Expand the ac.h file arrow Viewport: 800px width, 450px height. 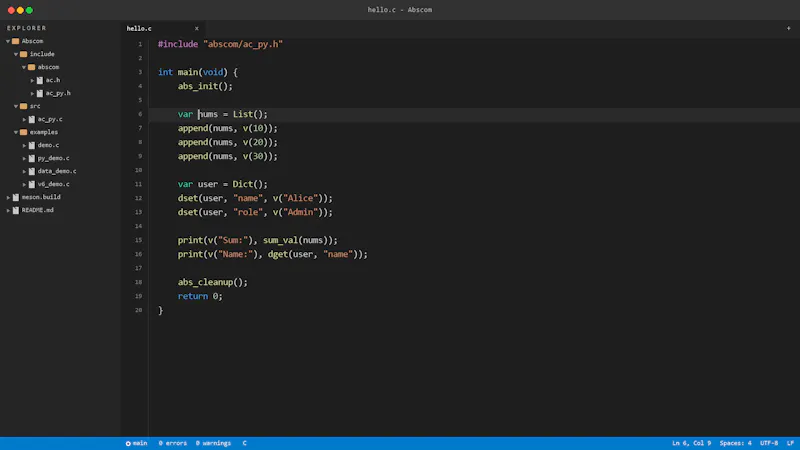click(32, 80)
